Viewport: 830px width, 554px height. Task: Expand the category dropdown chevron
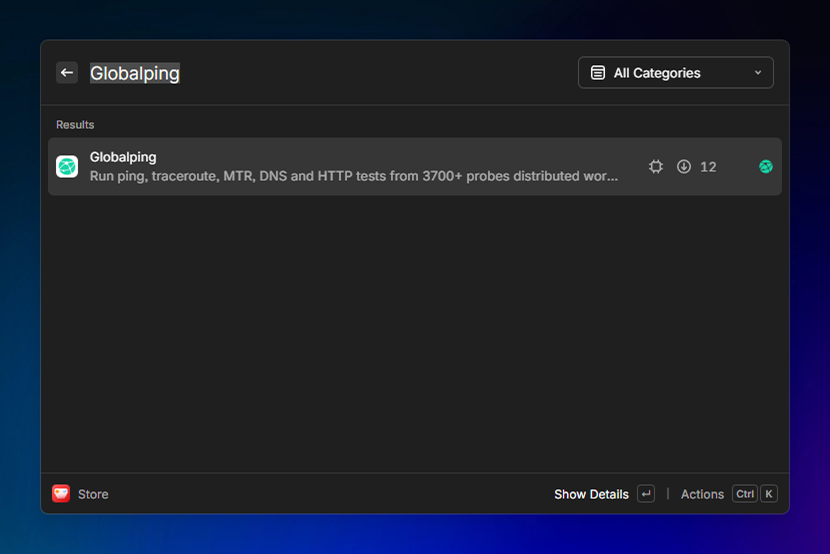coord(758,72)
